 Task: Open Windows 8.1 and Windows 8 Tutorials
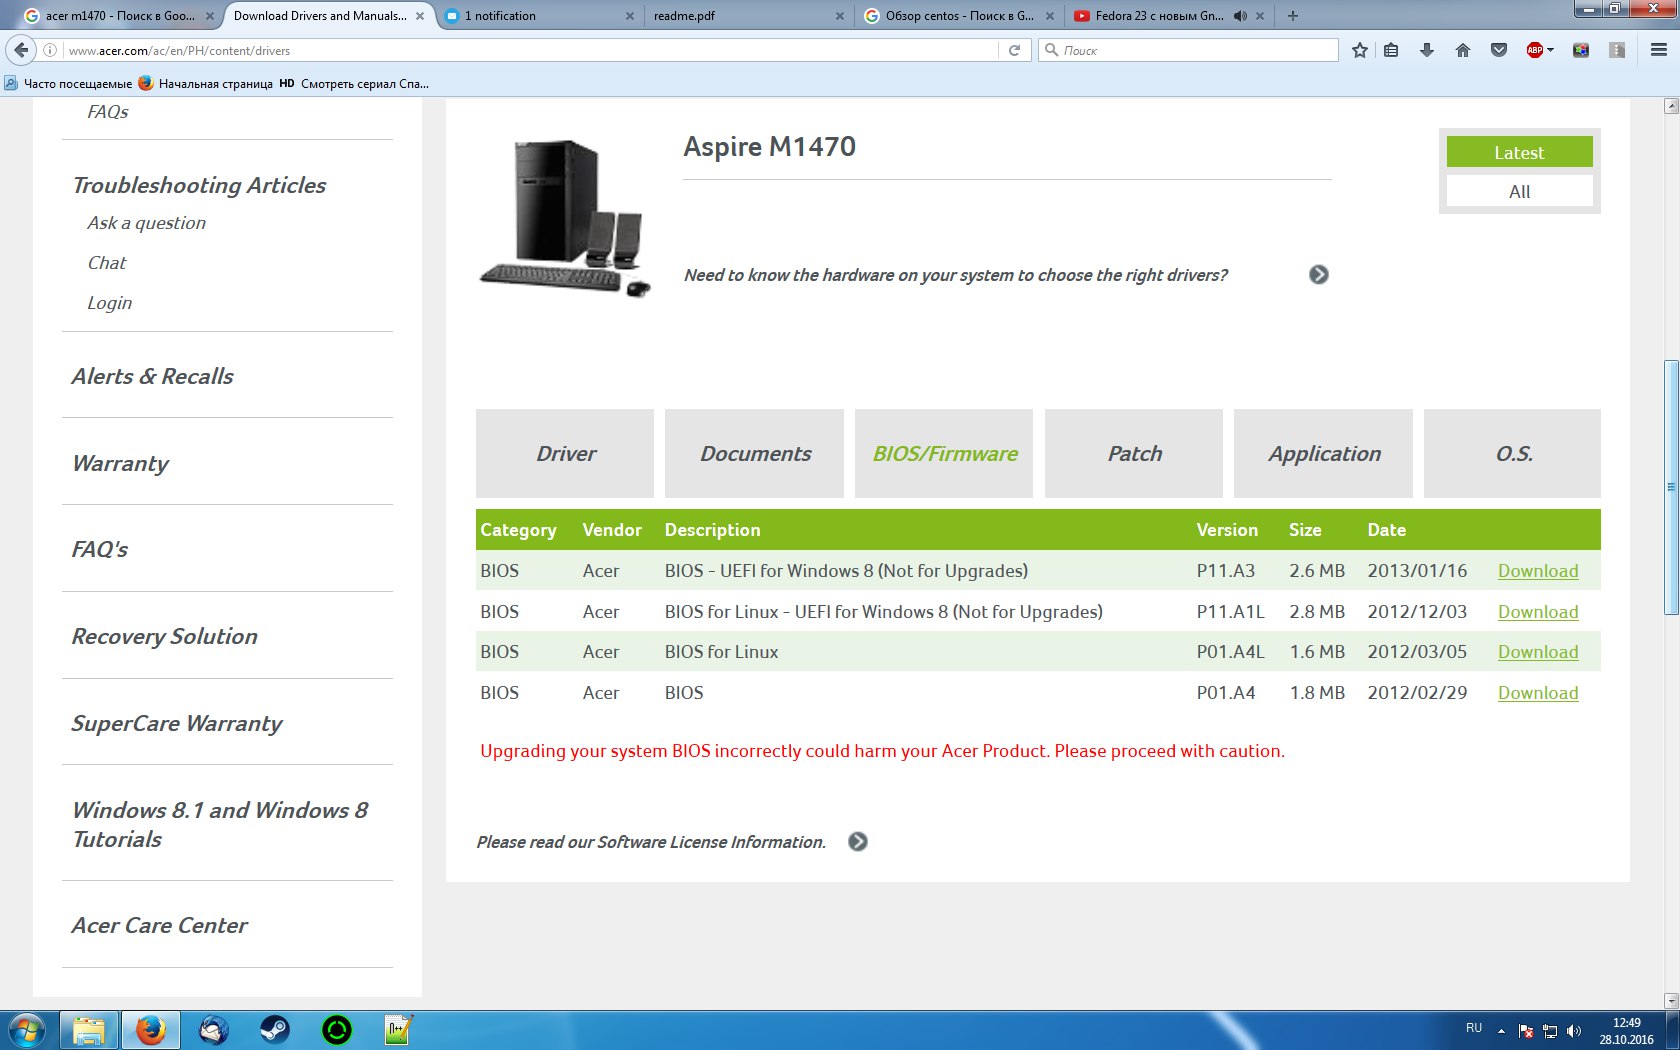pyautogui.click(x=220, y=825)
